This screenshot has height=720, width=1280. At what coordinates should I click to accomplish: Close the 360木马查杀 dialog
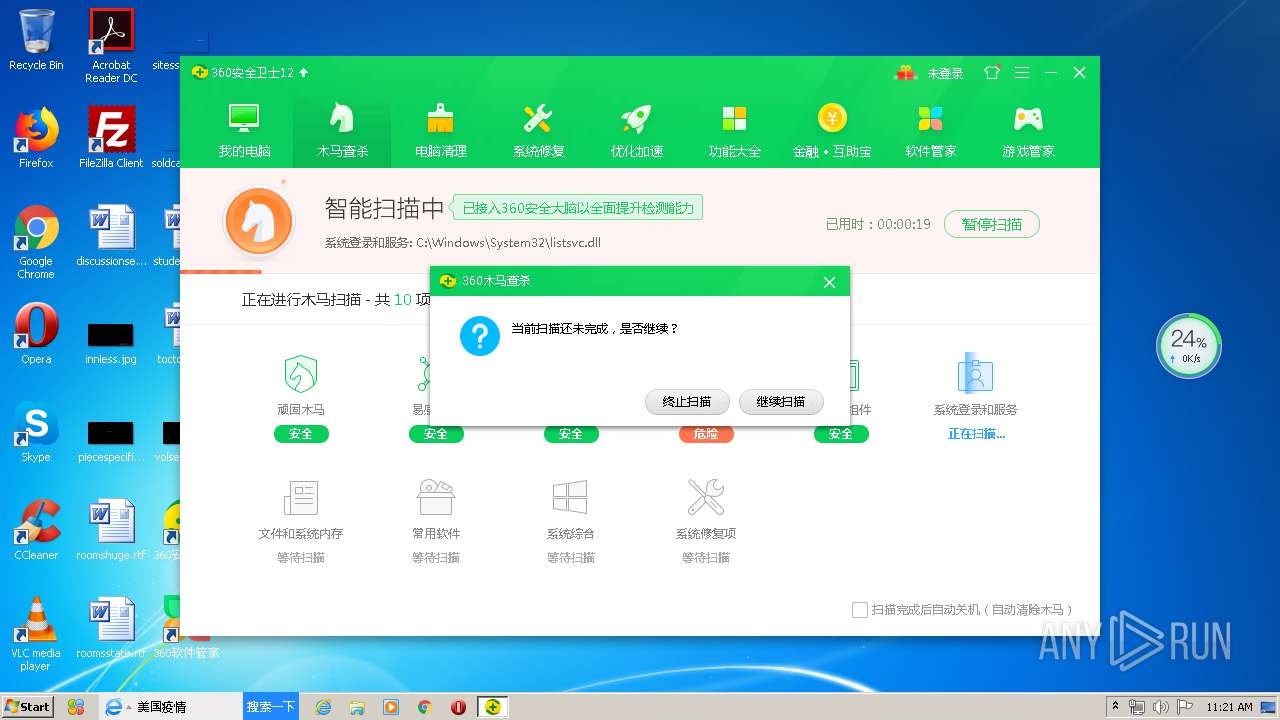point(829,282)
